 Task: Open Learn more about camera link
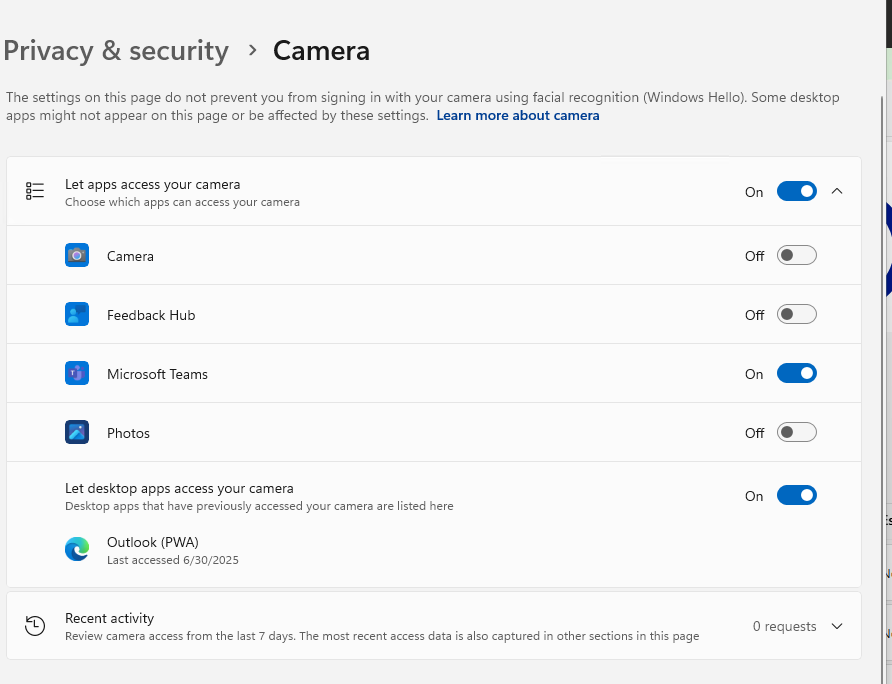[518, 115]
